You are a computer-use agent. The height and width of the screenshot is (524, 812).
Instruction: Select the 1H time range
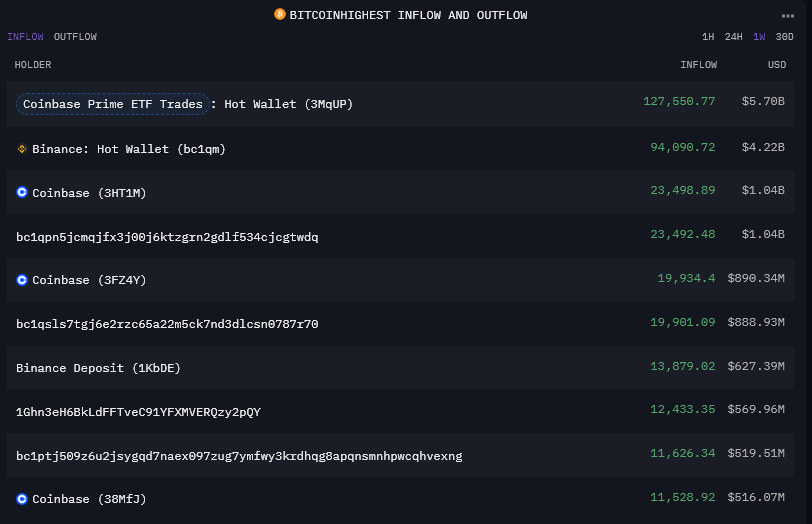[x=708, y=37]
